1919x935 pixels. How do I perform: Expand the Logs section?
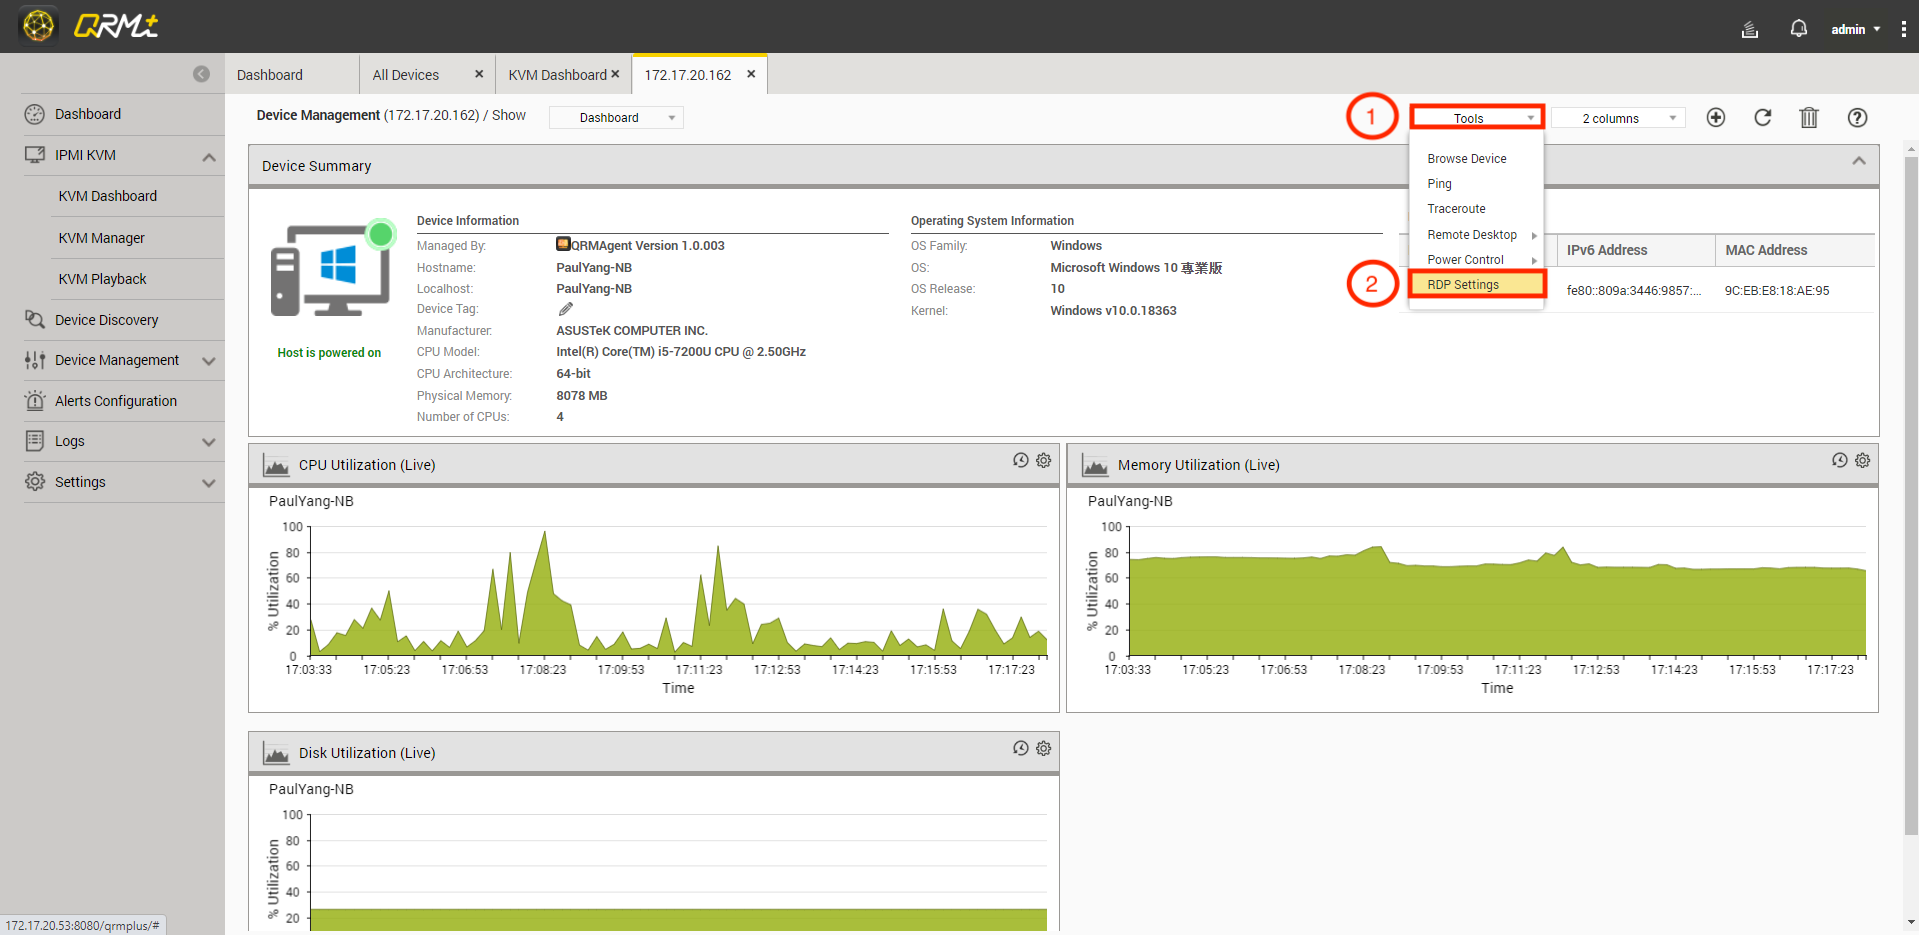point(208,442)
